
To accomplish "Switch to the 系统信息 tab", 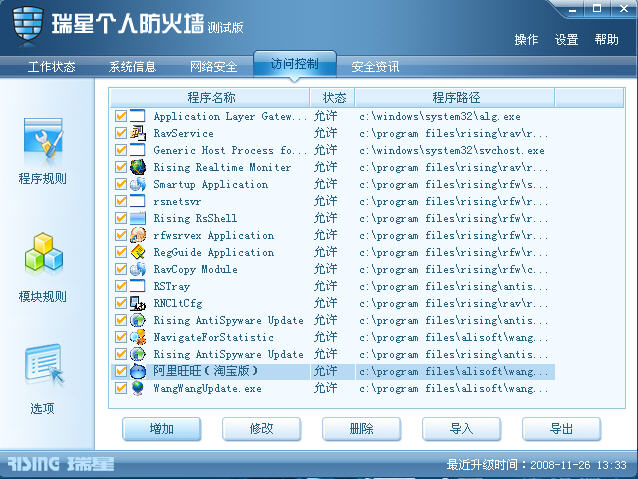I will pos(132,66).
